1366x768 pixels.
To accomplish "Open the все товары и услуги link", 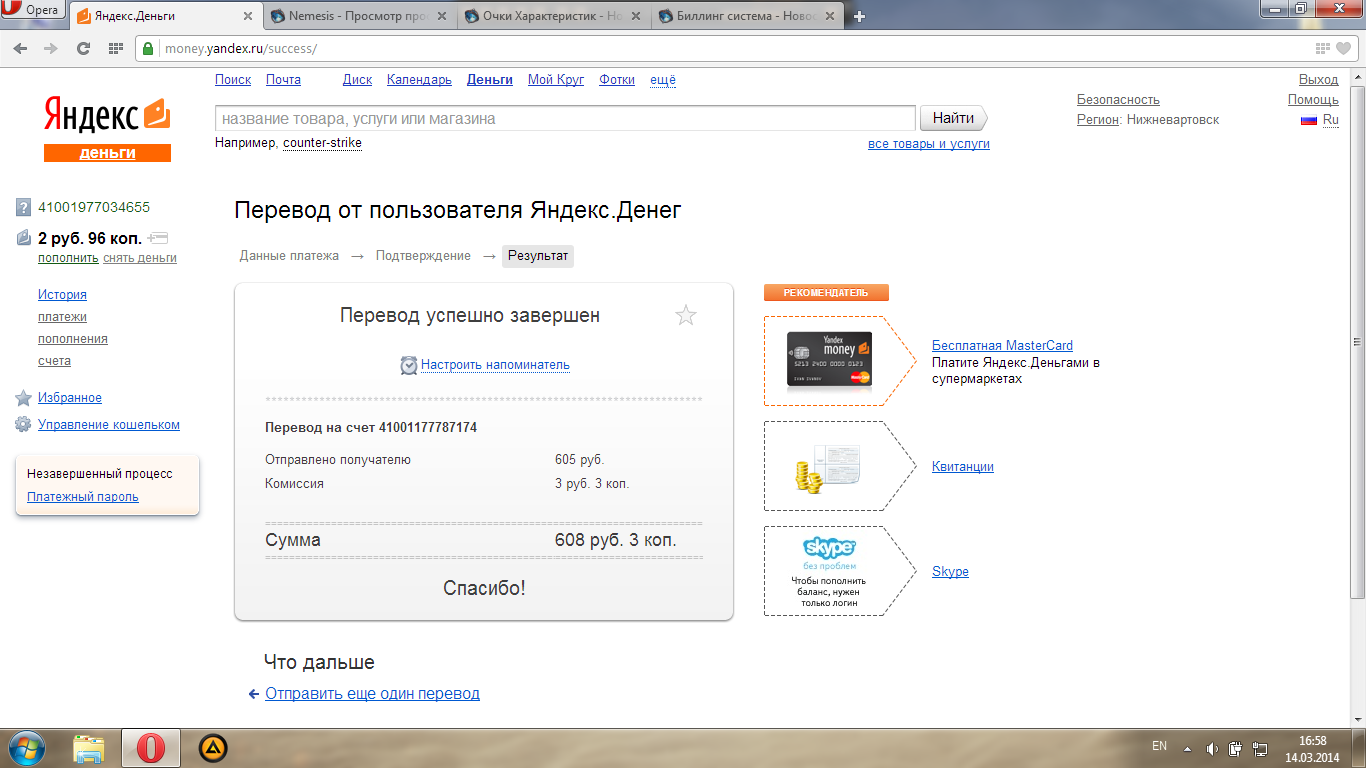I will (x=929, y=144).
